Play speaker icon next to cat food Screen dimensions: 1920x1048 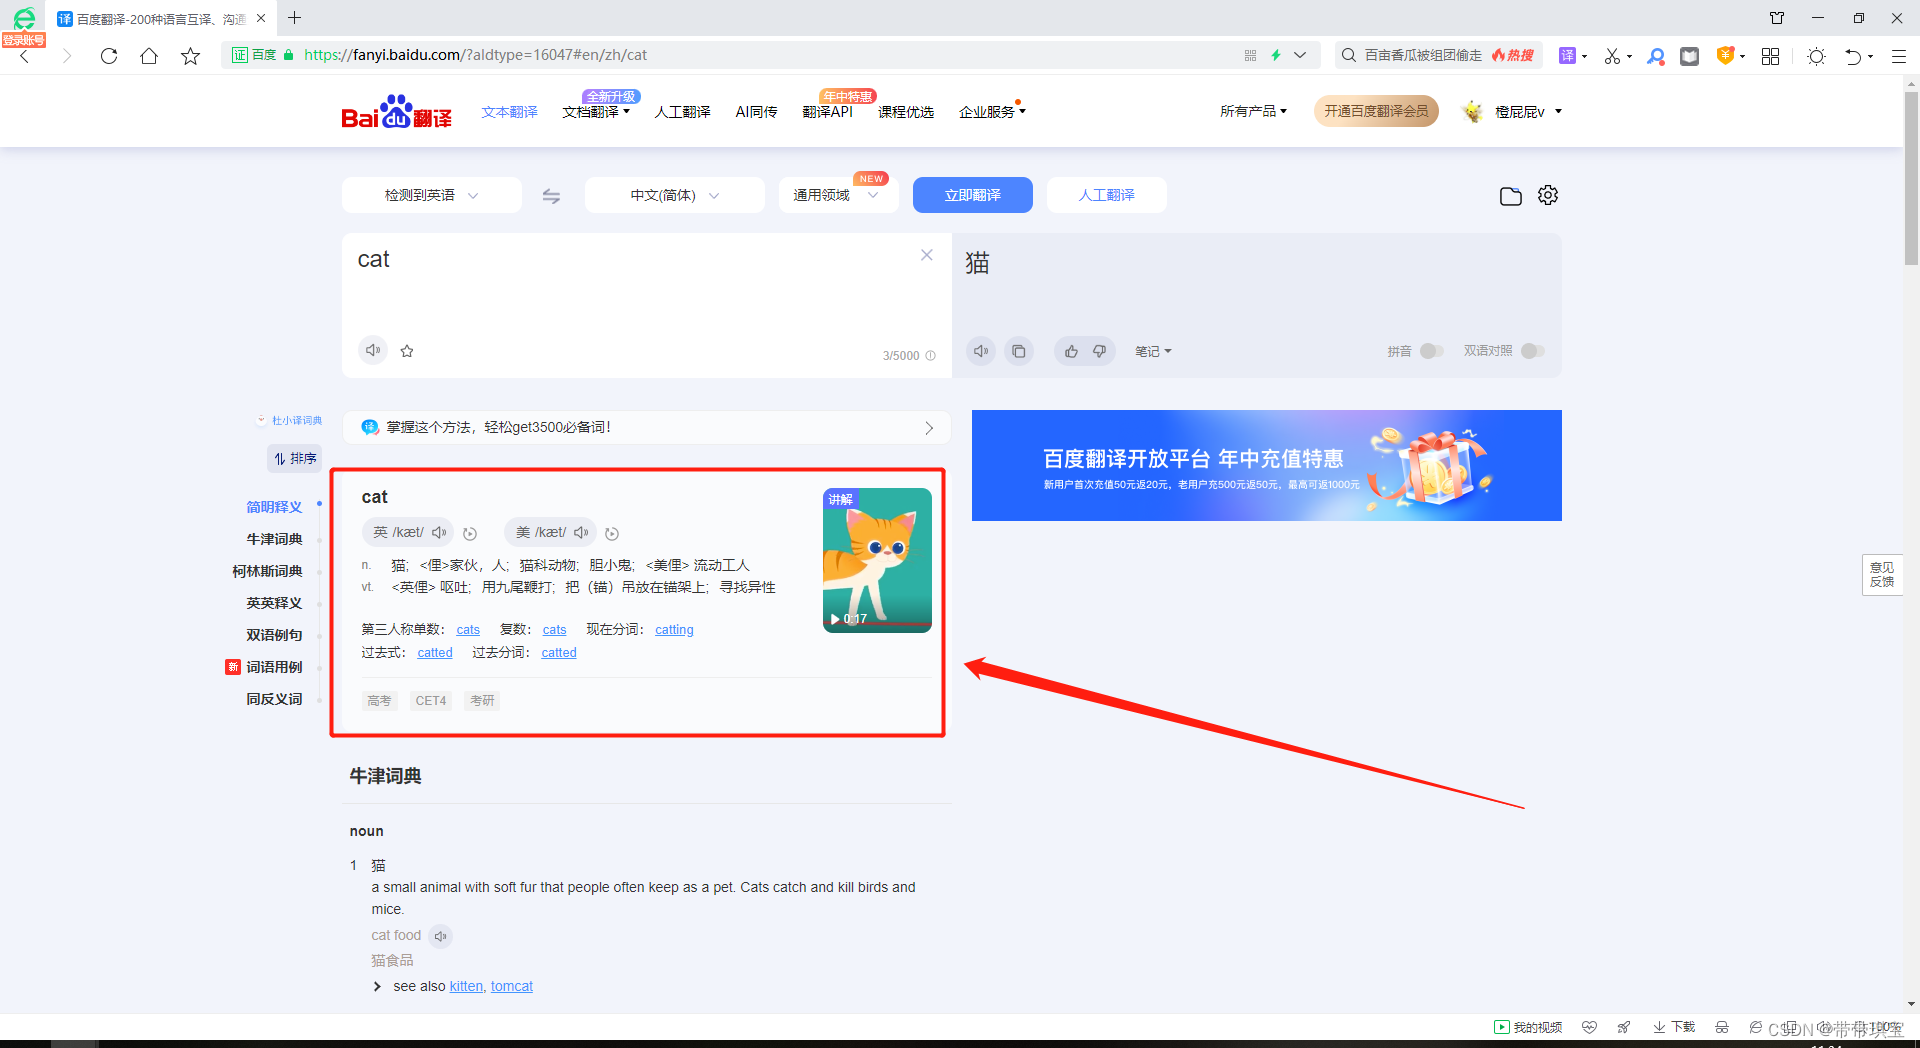440,936
